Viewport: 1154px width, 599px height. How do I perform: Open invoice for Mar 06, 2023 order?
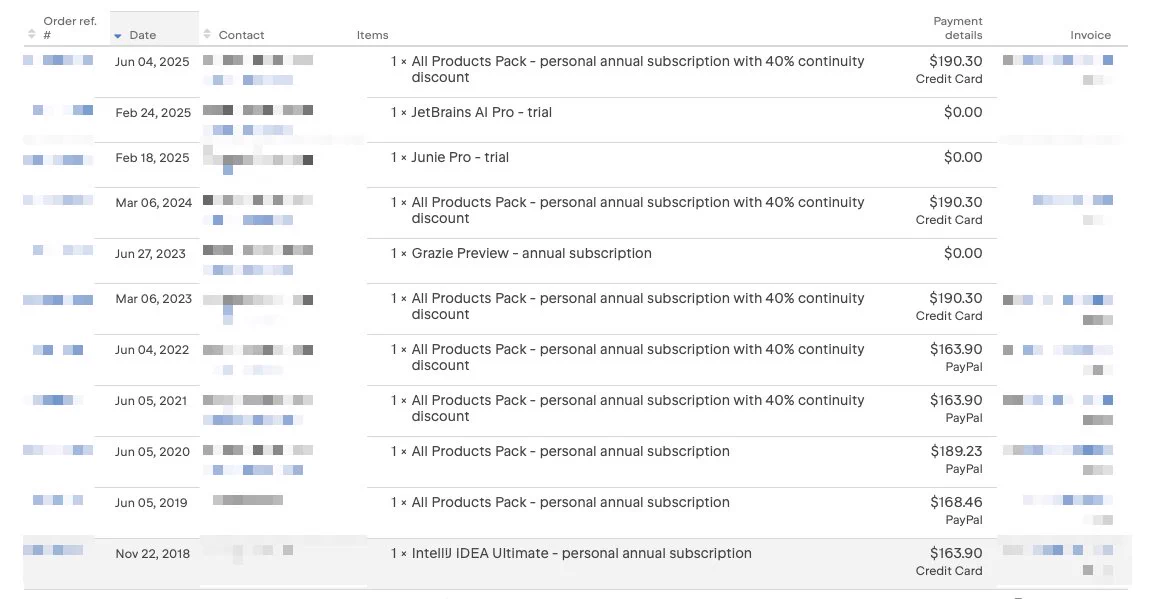tap(1058, 300)
